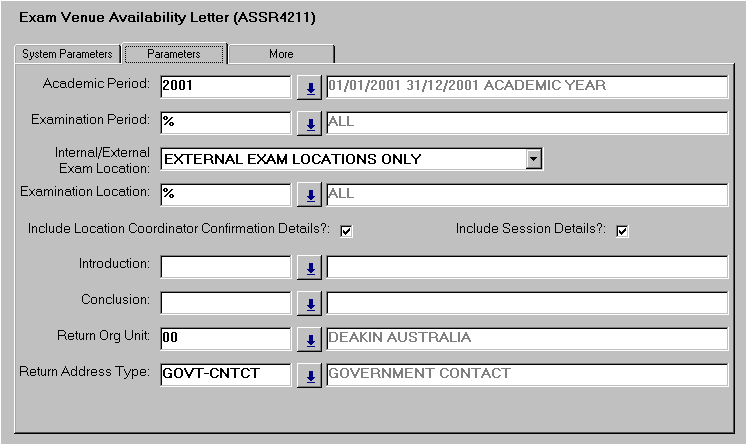The width and height of the screenshot is (746, 444).
Task: Expand the Internal/External Exam Location dropdown
Action: click(534, 159)
